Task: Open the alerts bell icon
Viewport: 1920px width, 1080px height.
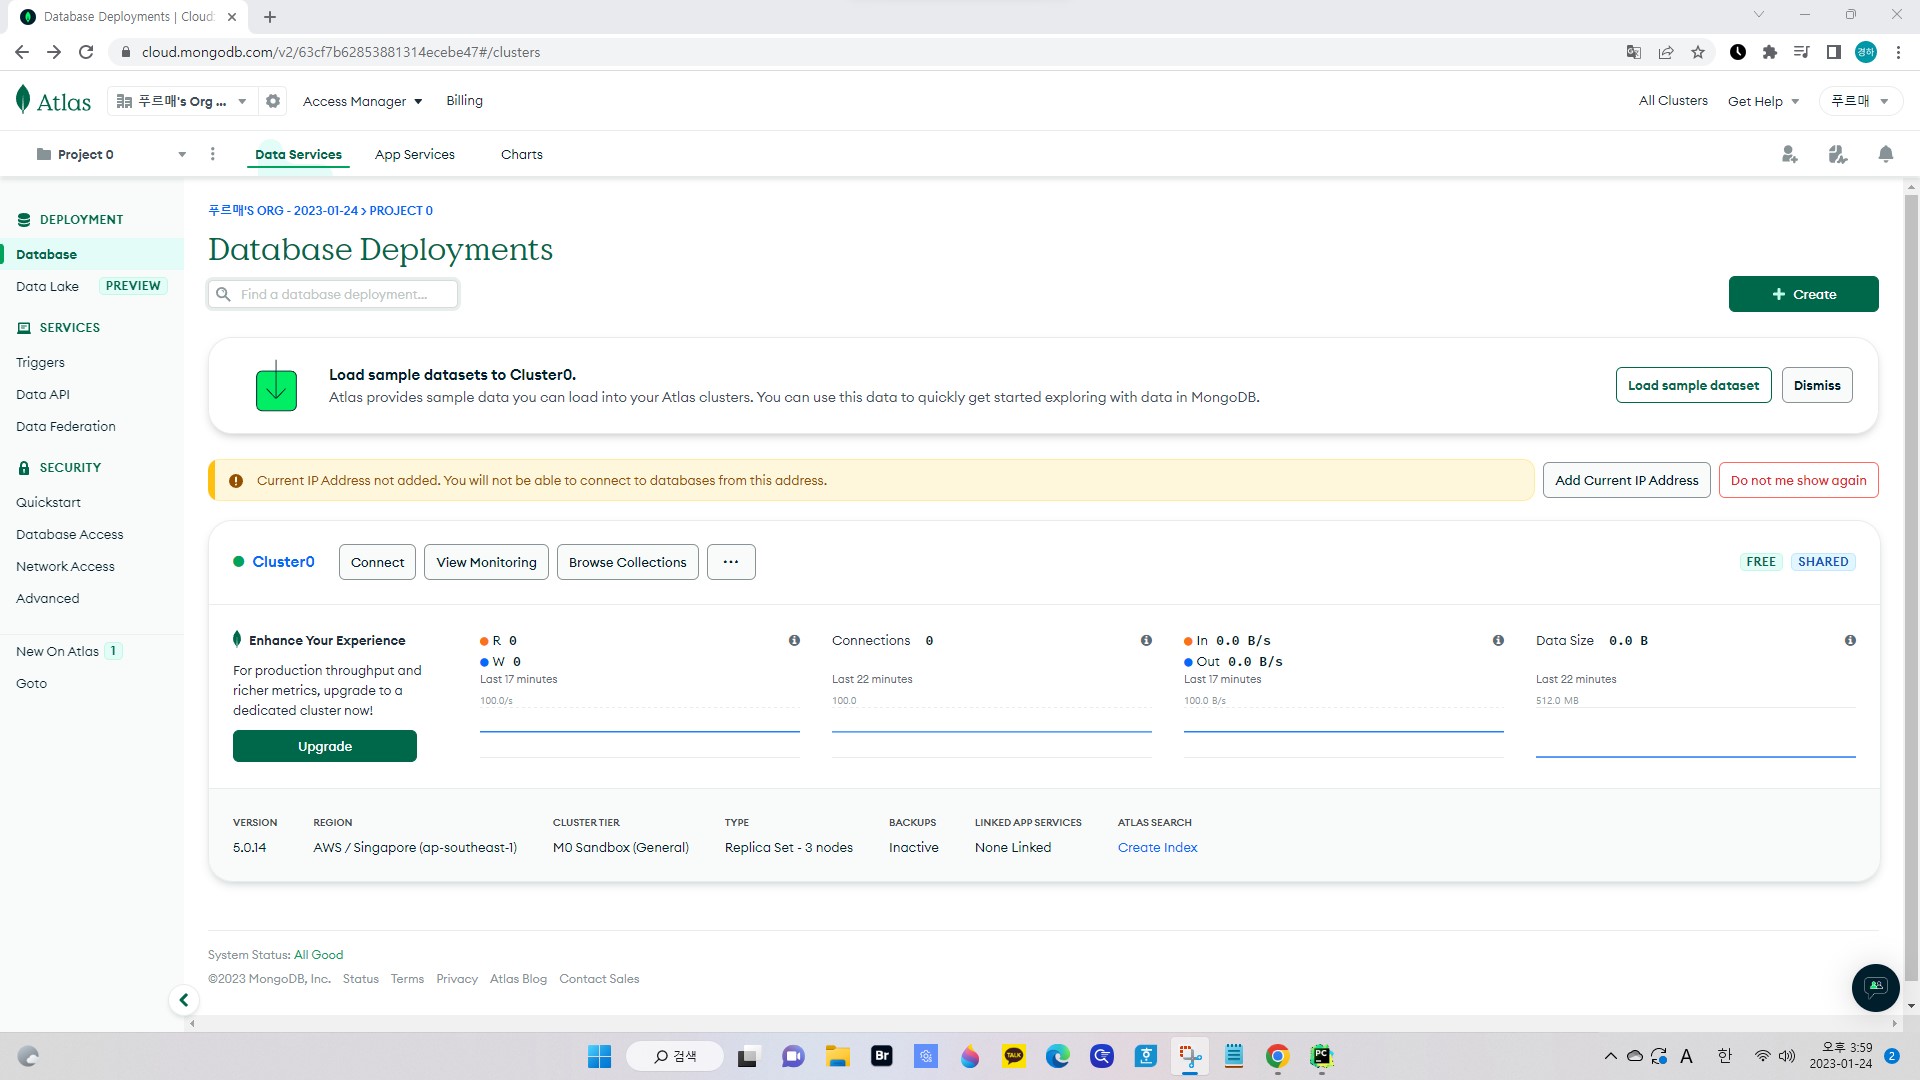Action: point(1886,154)
